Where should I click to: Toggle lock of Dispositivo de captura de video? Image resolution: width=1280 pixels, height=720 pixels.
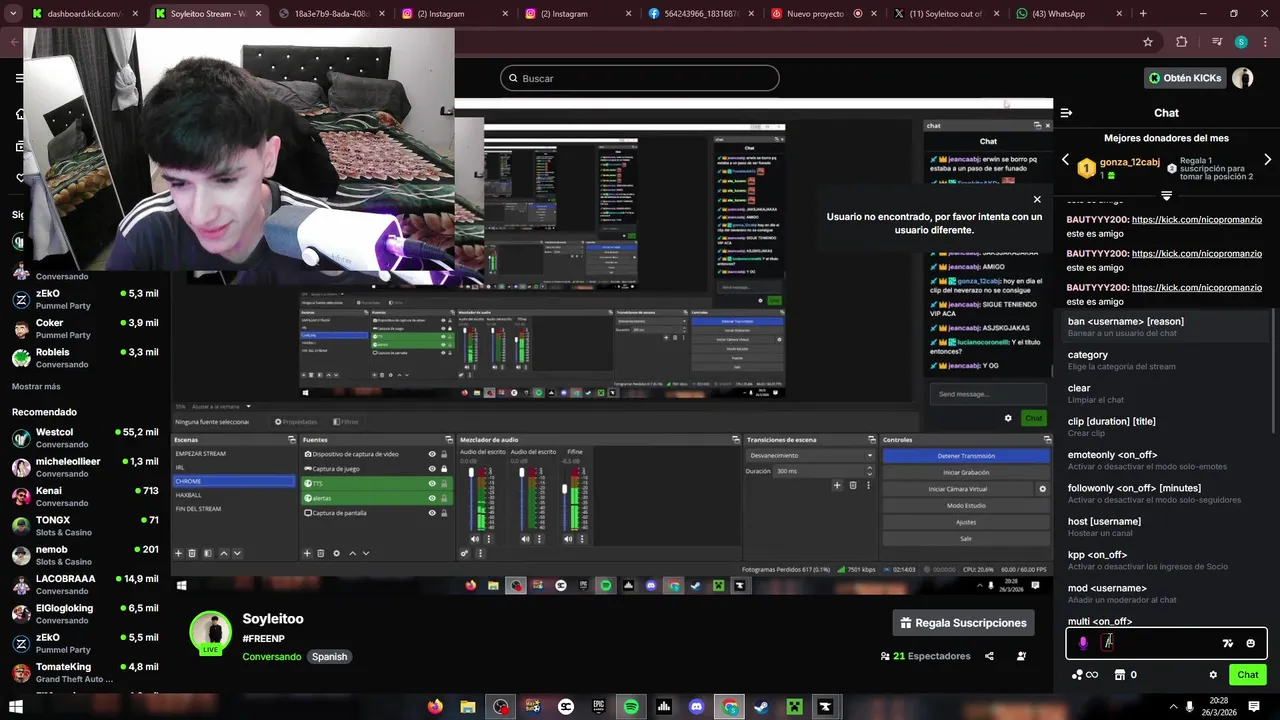pos(444,454)
